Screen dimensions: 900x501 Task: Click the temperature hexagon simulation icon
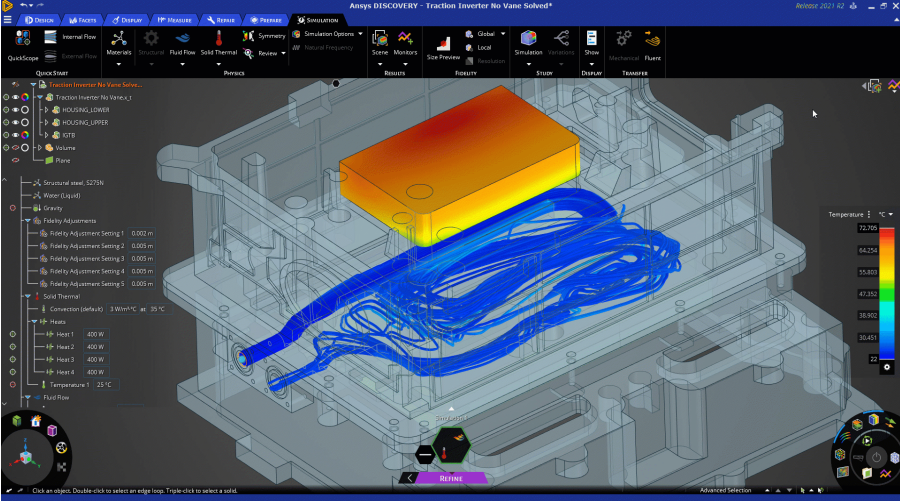(x=451, y=446)
